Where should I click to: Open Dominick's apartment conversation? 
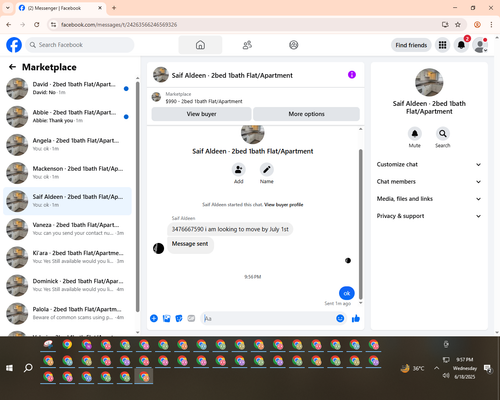(x=68, y=285)
